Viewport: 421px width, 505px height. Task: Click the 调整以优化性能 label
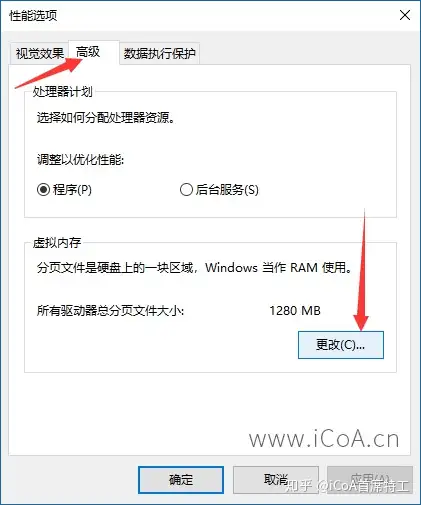tap(80, 160)
